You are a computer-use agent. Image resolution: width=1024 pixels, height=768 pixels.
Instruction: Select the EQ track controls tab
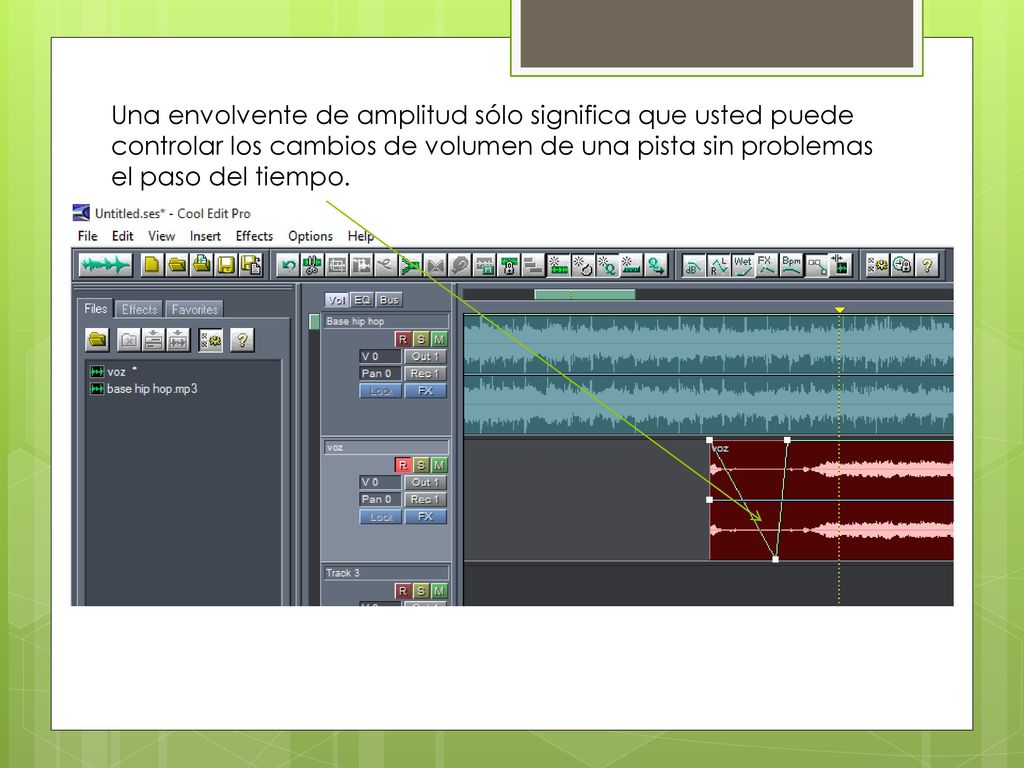(362, 300)
